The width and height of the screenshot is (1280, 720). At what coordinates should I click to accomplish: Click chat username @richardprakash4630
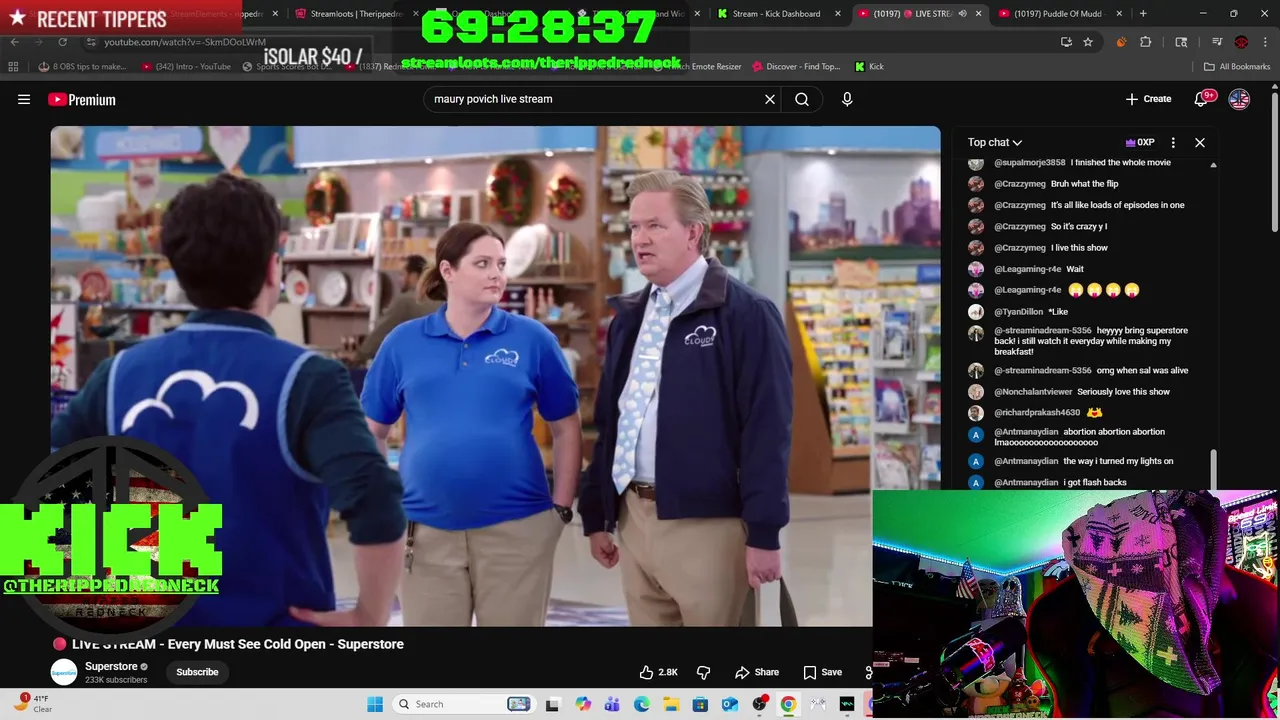click(1037, 412)
